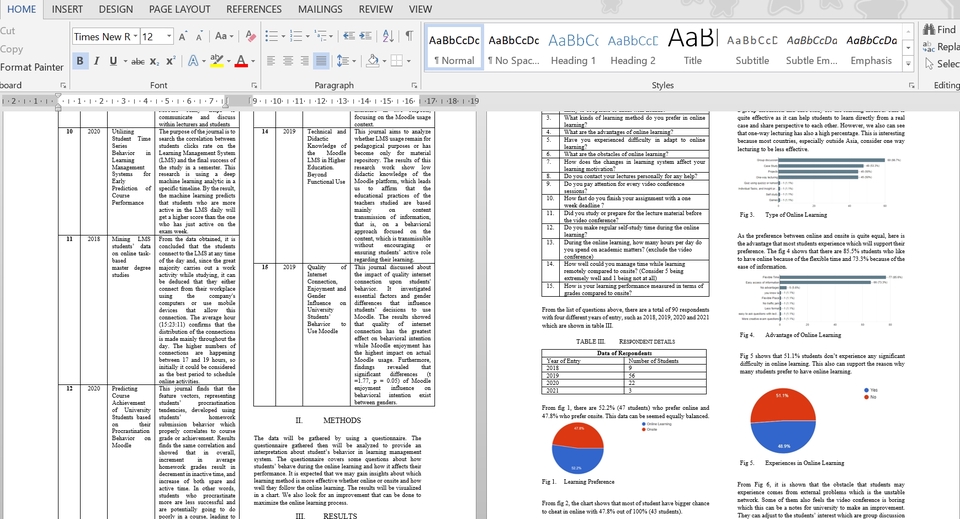Apply red font color
The image size is (960, 519).
pos(241,61)
